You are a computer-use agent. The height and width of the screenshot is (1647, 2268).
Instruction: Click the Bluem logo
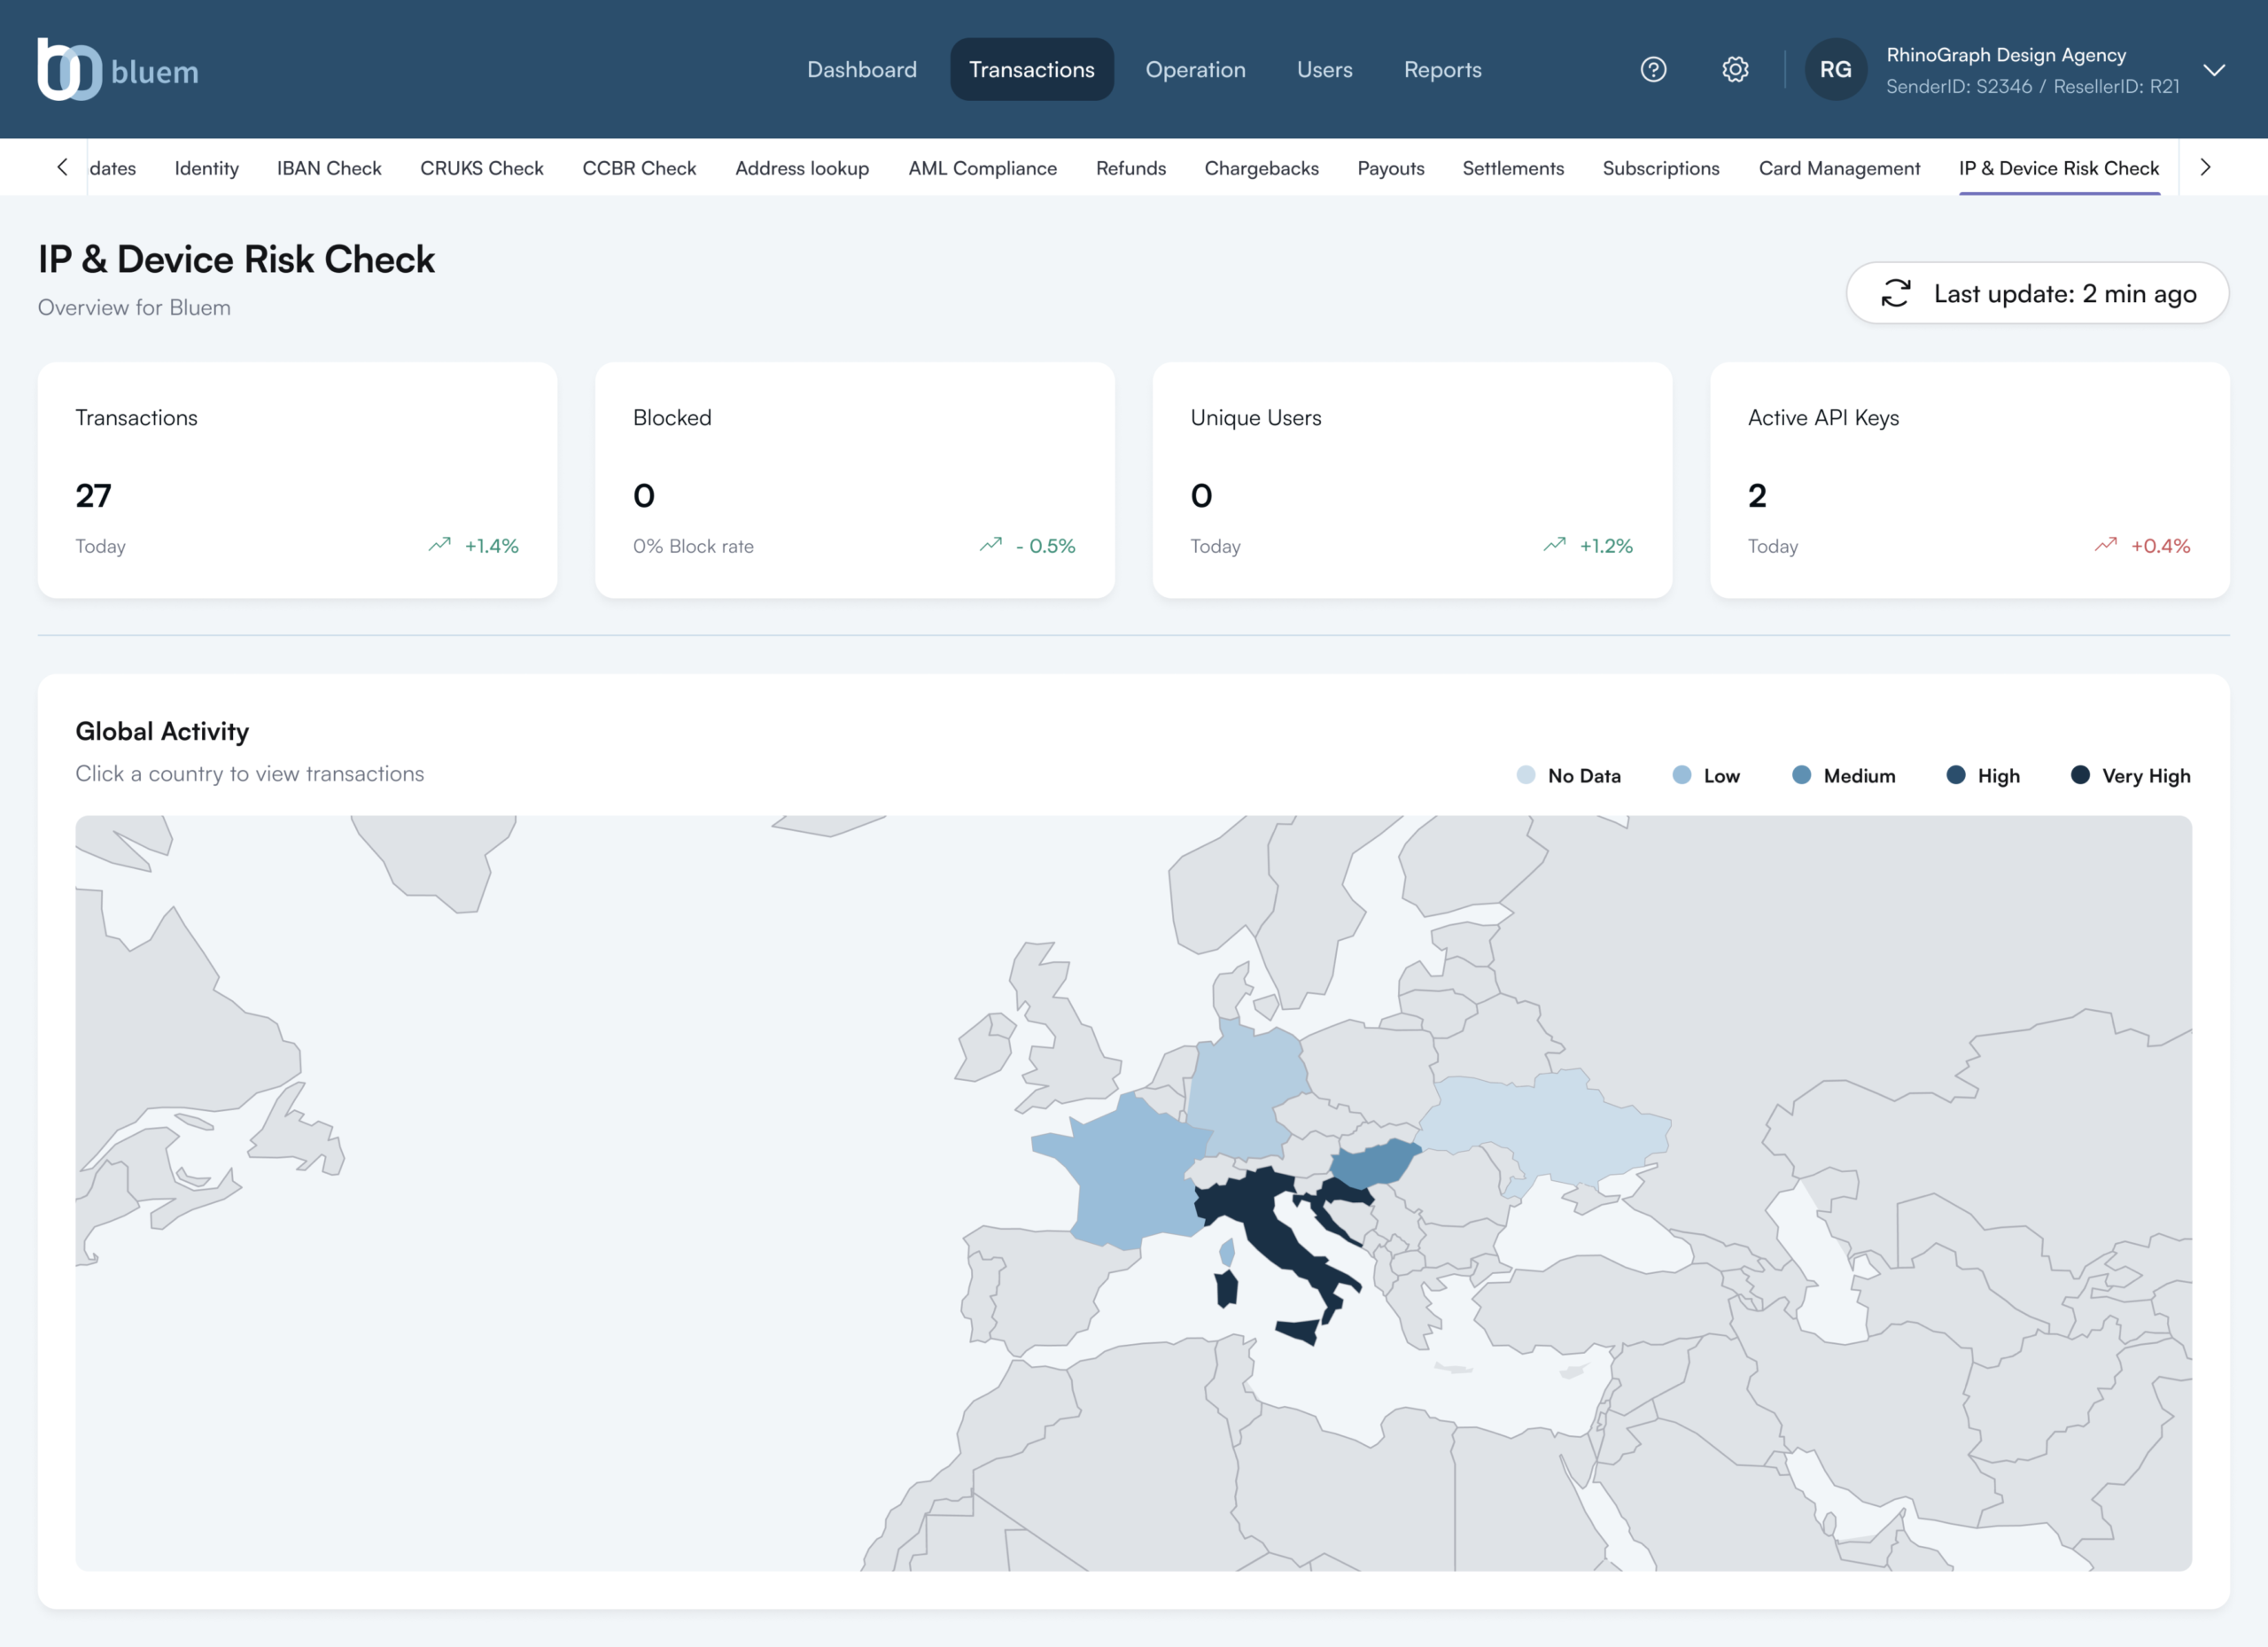(x=118, y=69)
